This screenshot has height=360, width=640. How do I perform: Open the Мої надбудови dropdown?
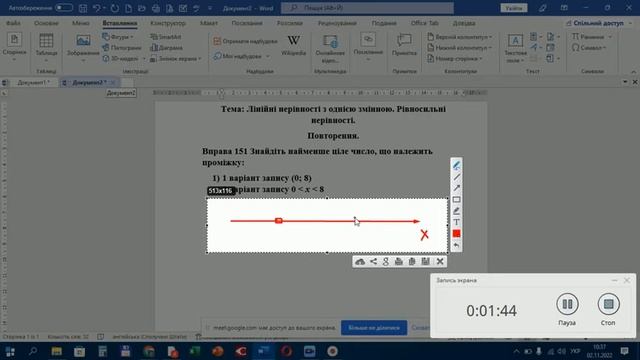(x=241, y=56)
